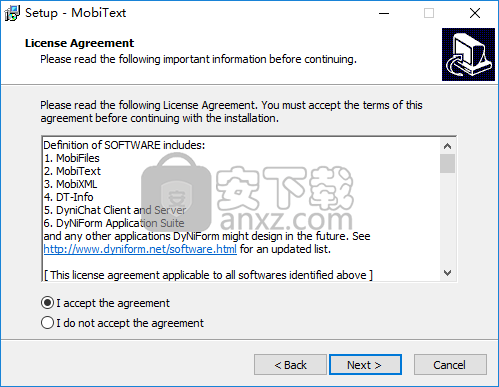Click the '1. MobiFiles' license line
Viewport: 499px width, 387px height.
pyautogui.click(x=72, y=158)
